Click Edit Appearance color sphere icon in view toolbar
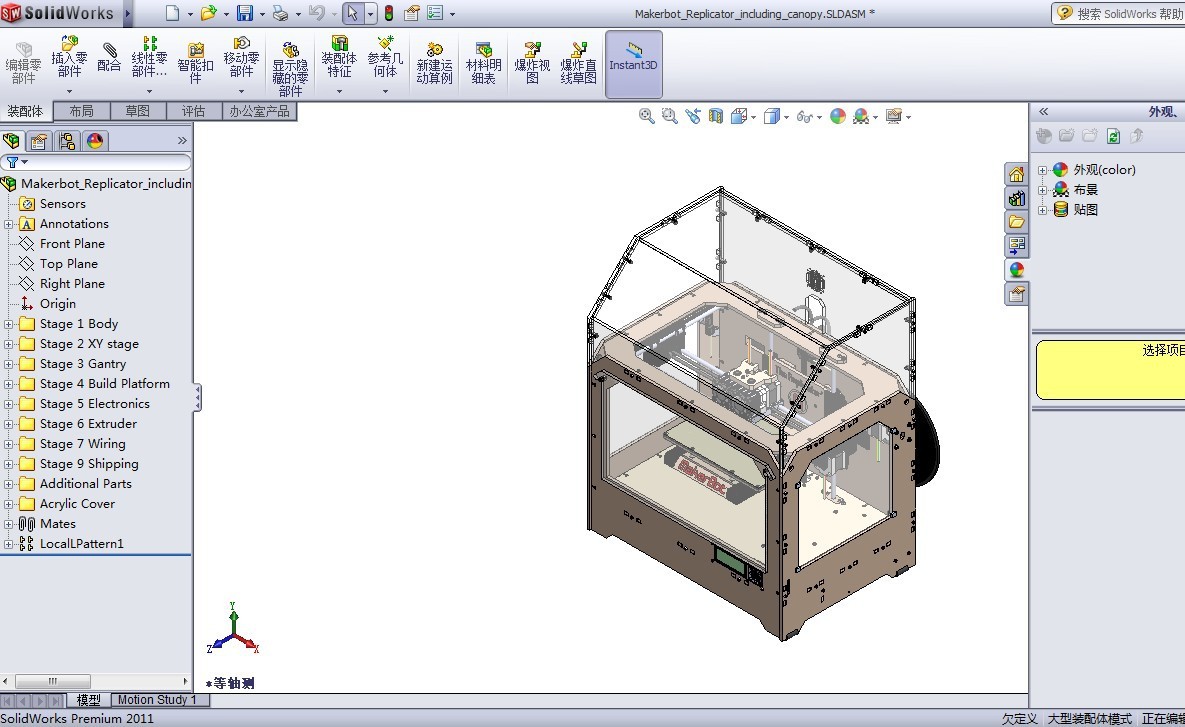Viewport: 1185px width, 727px height. coord(837,116)
